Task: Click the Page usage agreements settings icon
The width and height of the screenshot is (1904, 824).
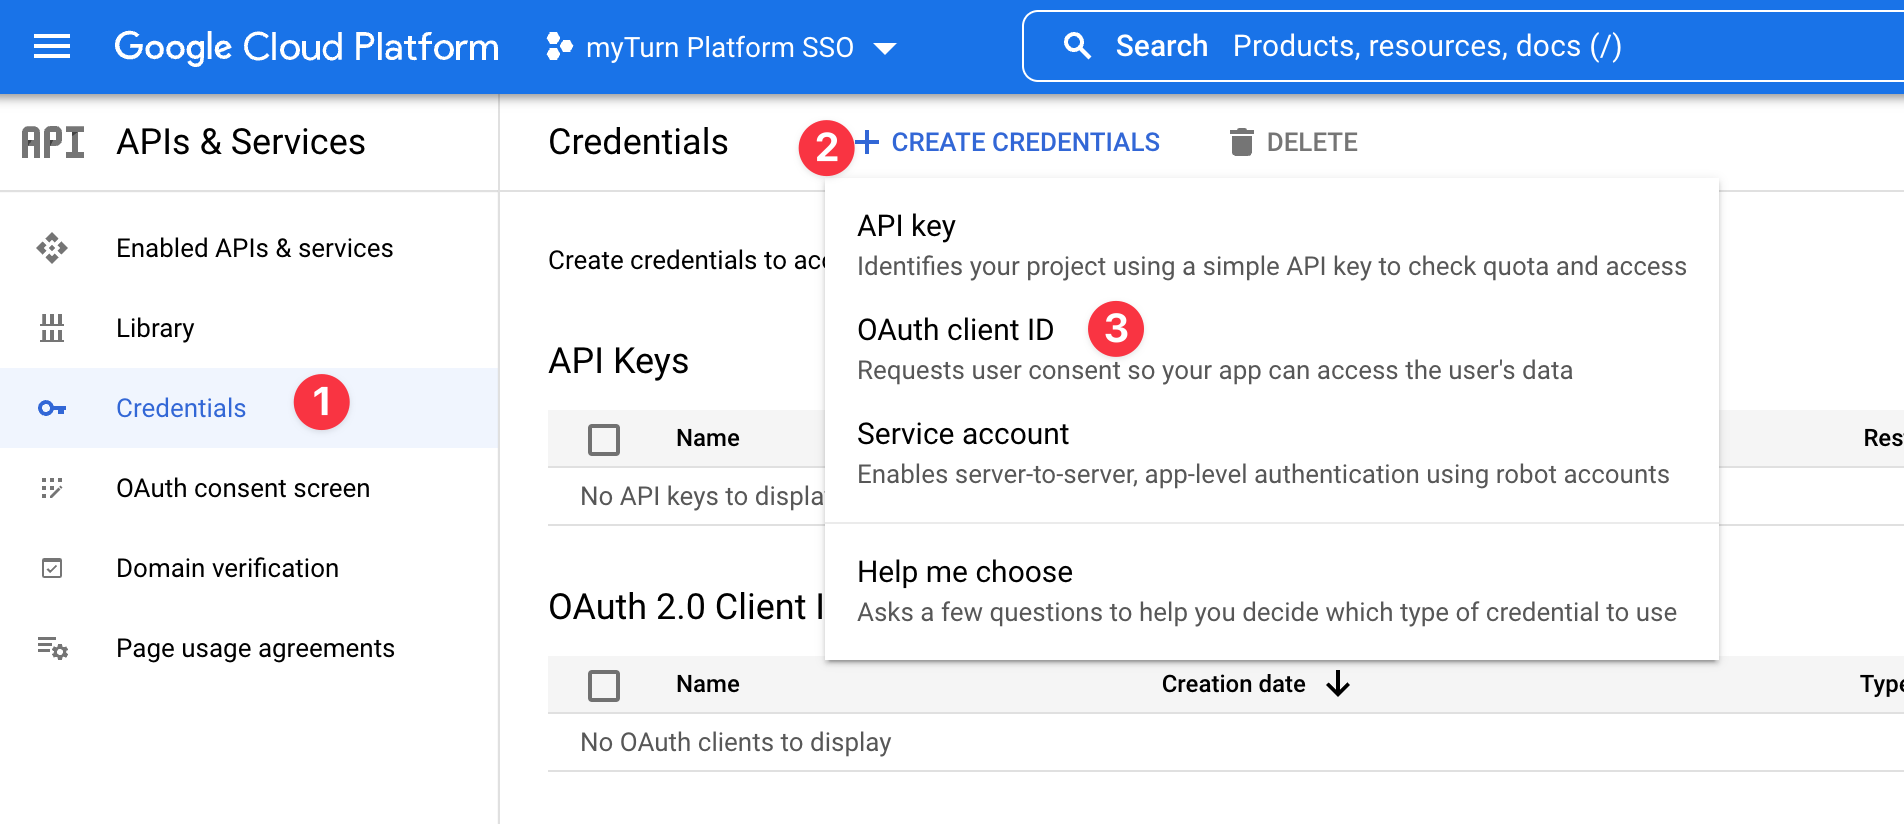Action: tap(52, 648)
